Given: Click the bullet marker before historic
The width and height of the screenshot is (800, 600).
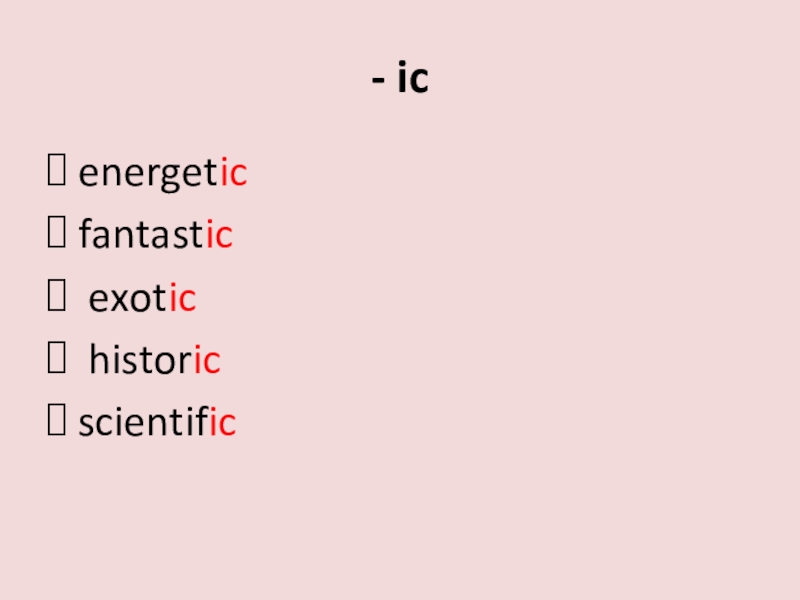Looking at the screenshot, I should (x=59, y=361).
